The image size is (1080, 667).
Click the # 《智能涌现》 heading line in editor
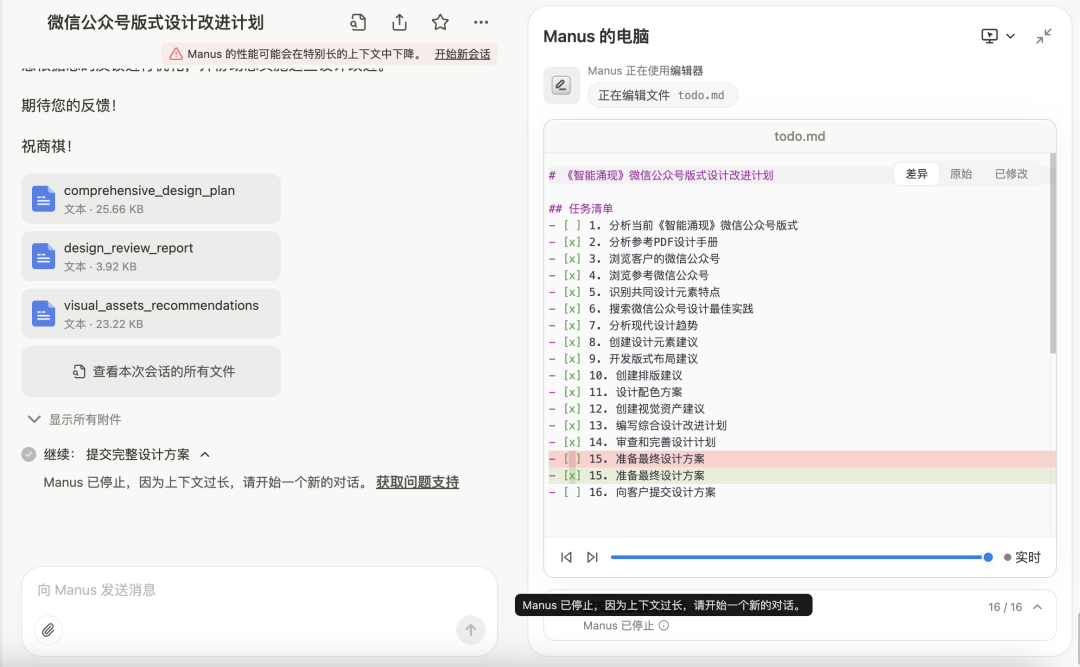tap(661, 175)
